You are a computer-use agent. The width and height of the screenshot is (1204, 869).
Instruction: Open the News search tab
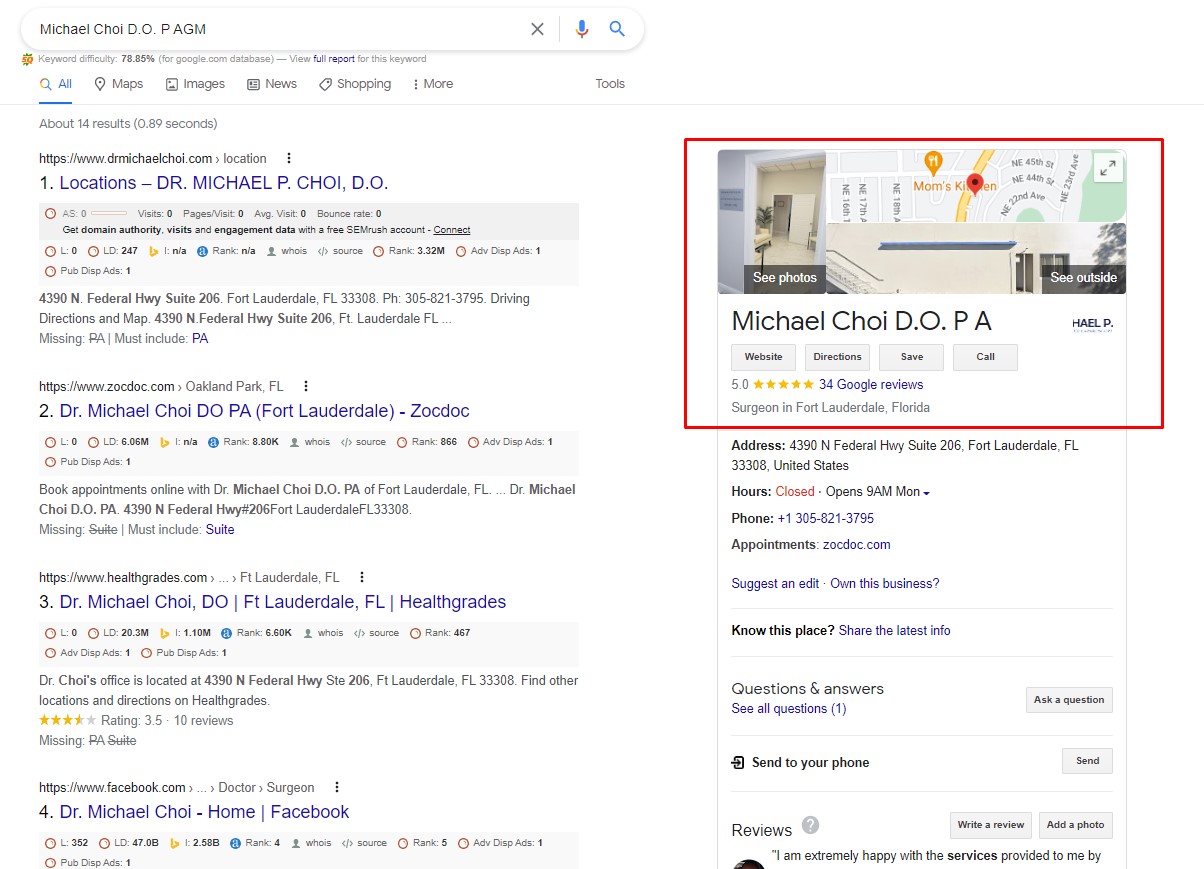(272, 84)
